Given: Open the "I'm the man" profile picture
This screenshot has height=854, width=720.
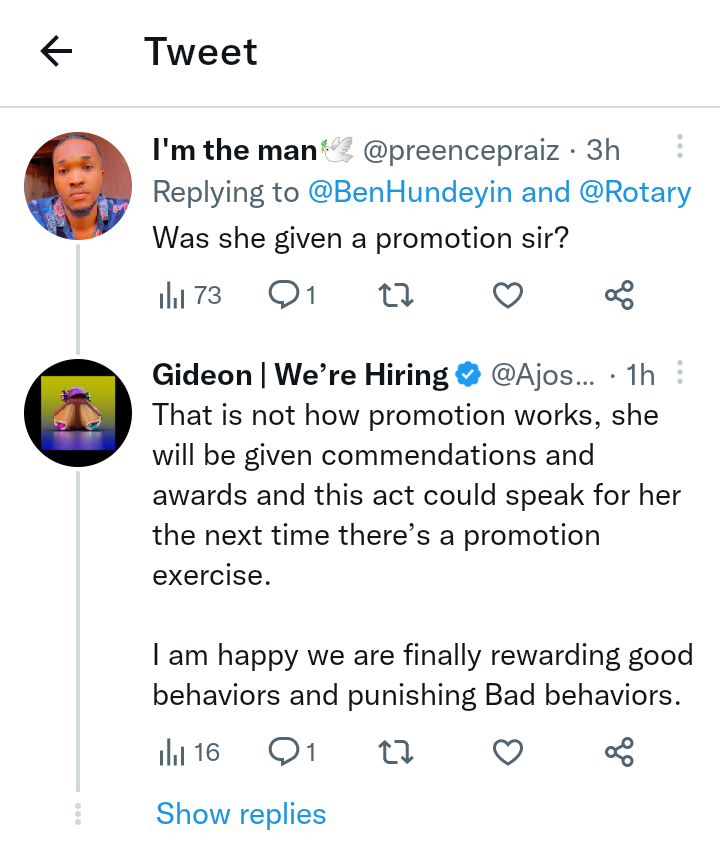Looking at the screenshot, I should pyautogui.click(x=78, y=186).
